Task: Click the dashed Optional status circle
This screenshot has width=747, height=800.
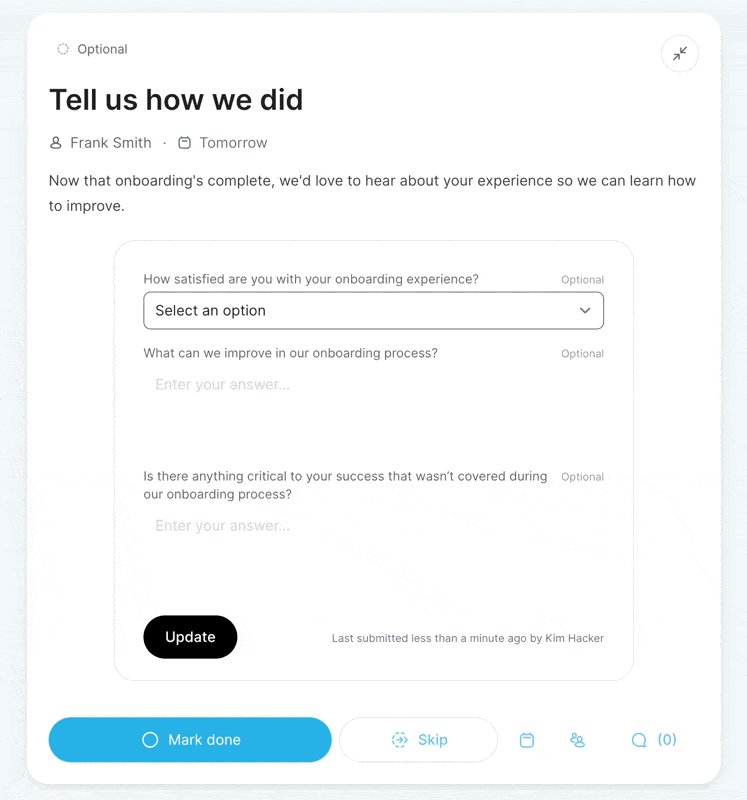Action: click(x=63, y=49)
